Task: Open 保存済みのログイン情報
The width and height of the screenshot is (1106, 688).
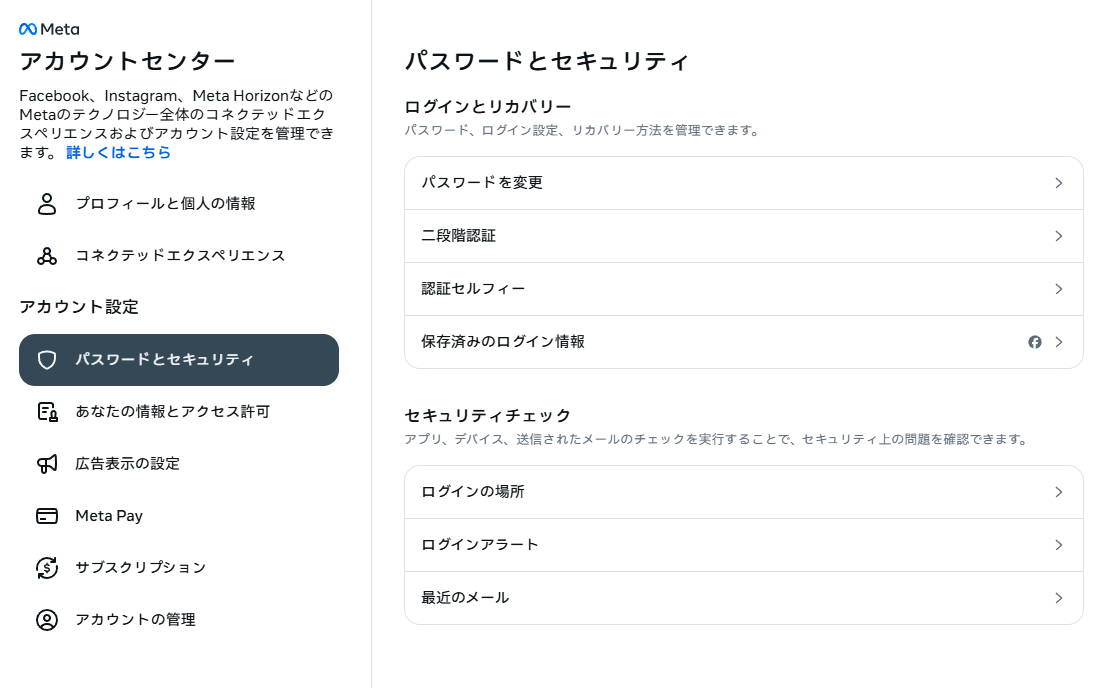Action: 743,342
